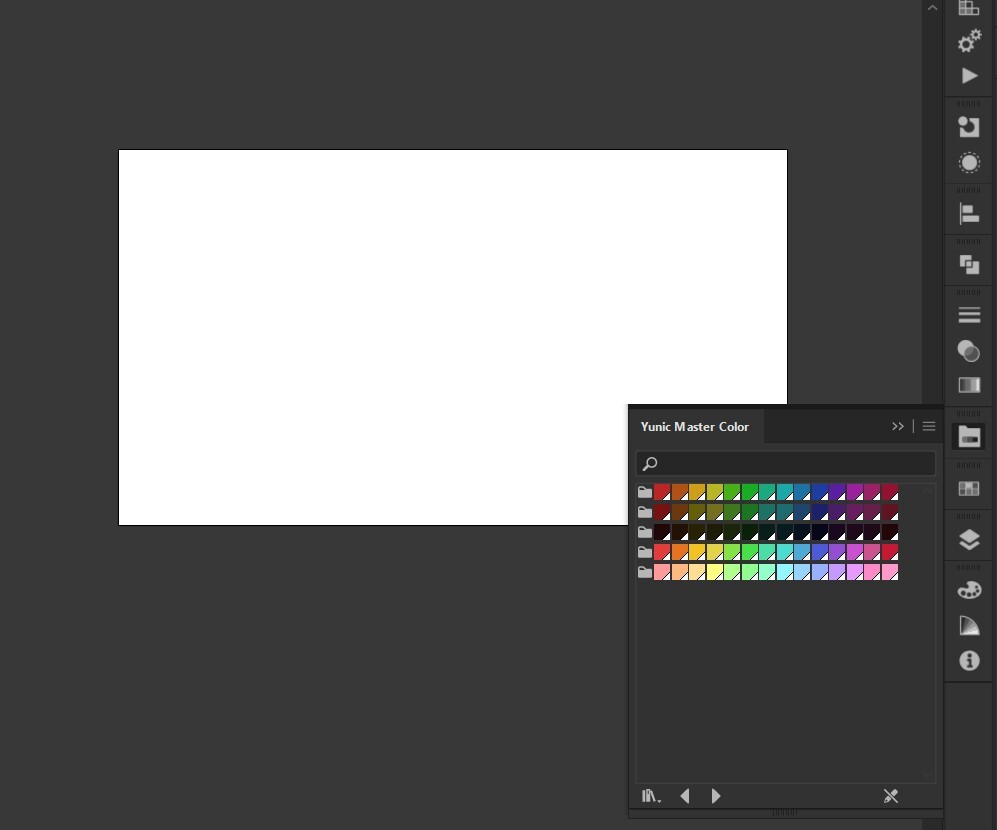Image resolution: width=997 pixels, height=830 pixels.
Task: Pick the pastel lavender swatch in last group
Action: [837, 572]
